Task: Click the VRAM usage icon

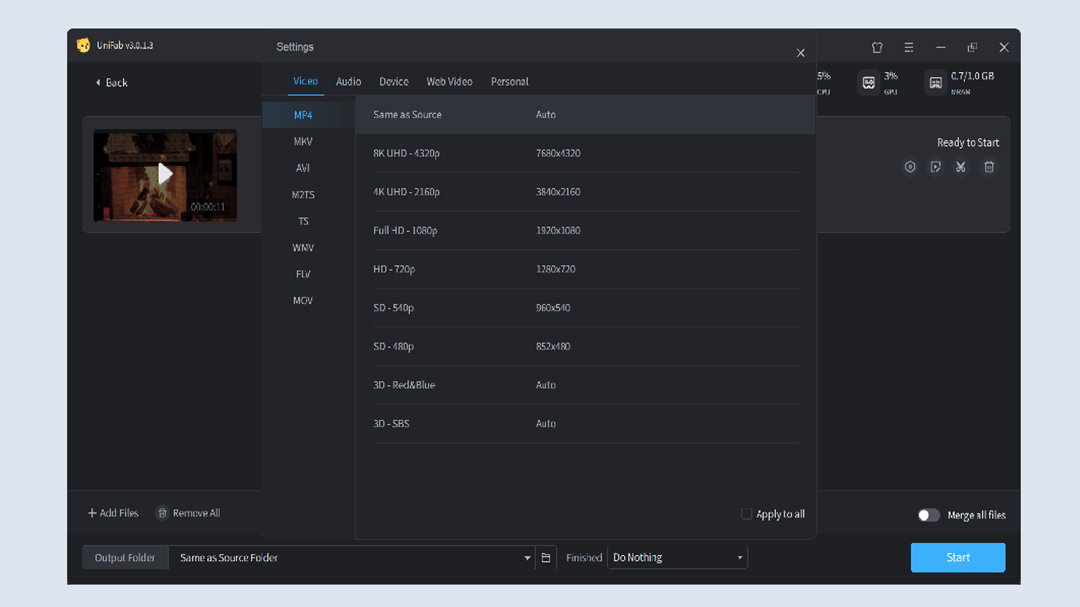Action: [x=935, y=83]
